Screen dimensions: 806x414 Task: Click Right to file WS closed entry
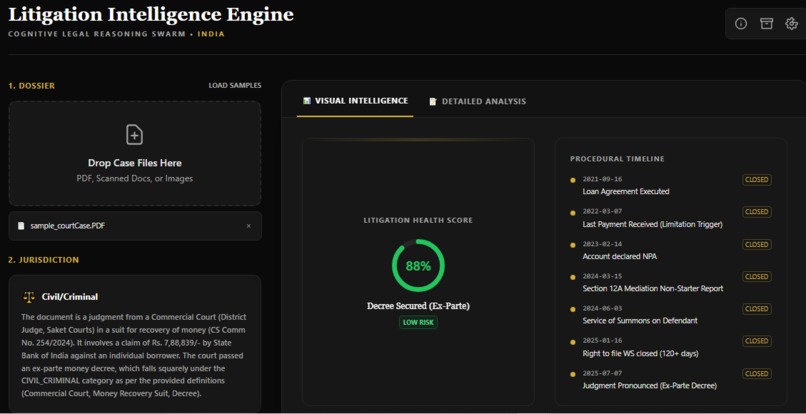click(640, 353)
